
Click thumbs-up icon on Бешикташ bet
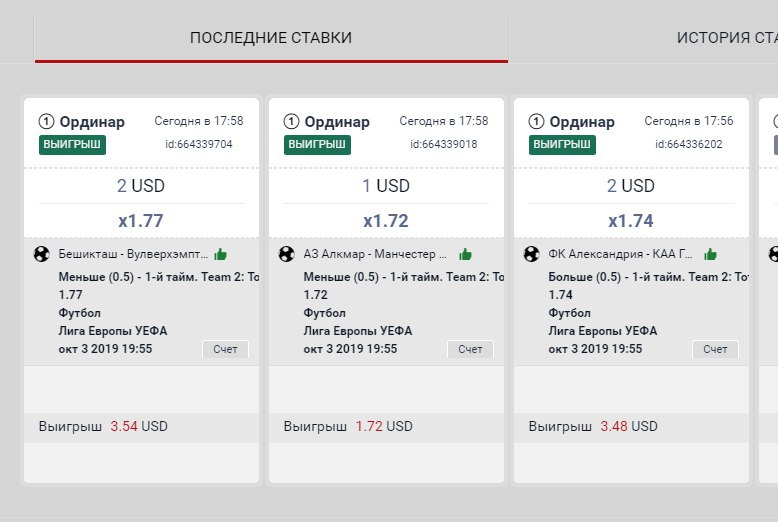[x=220, y=255]
